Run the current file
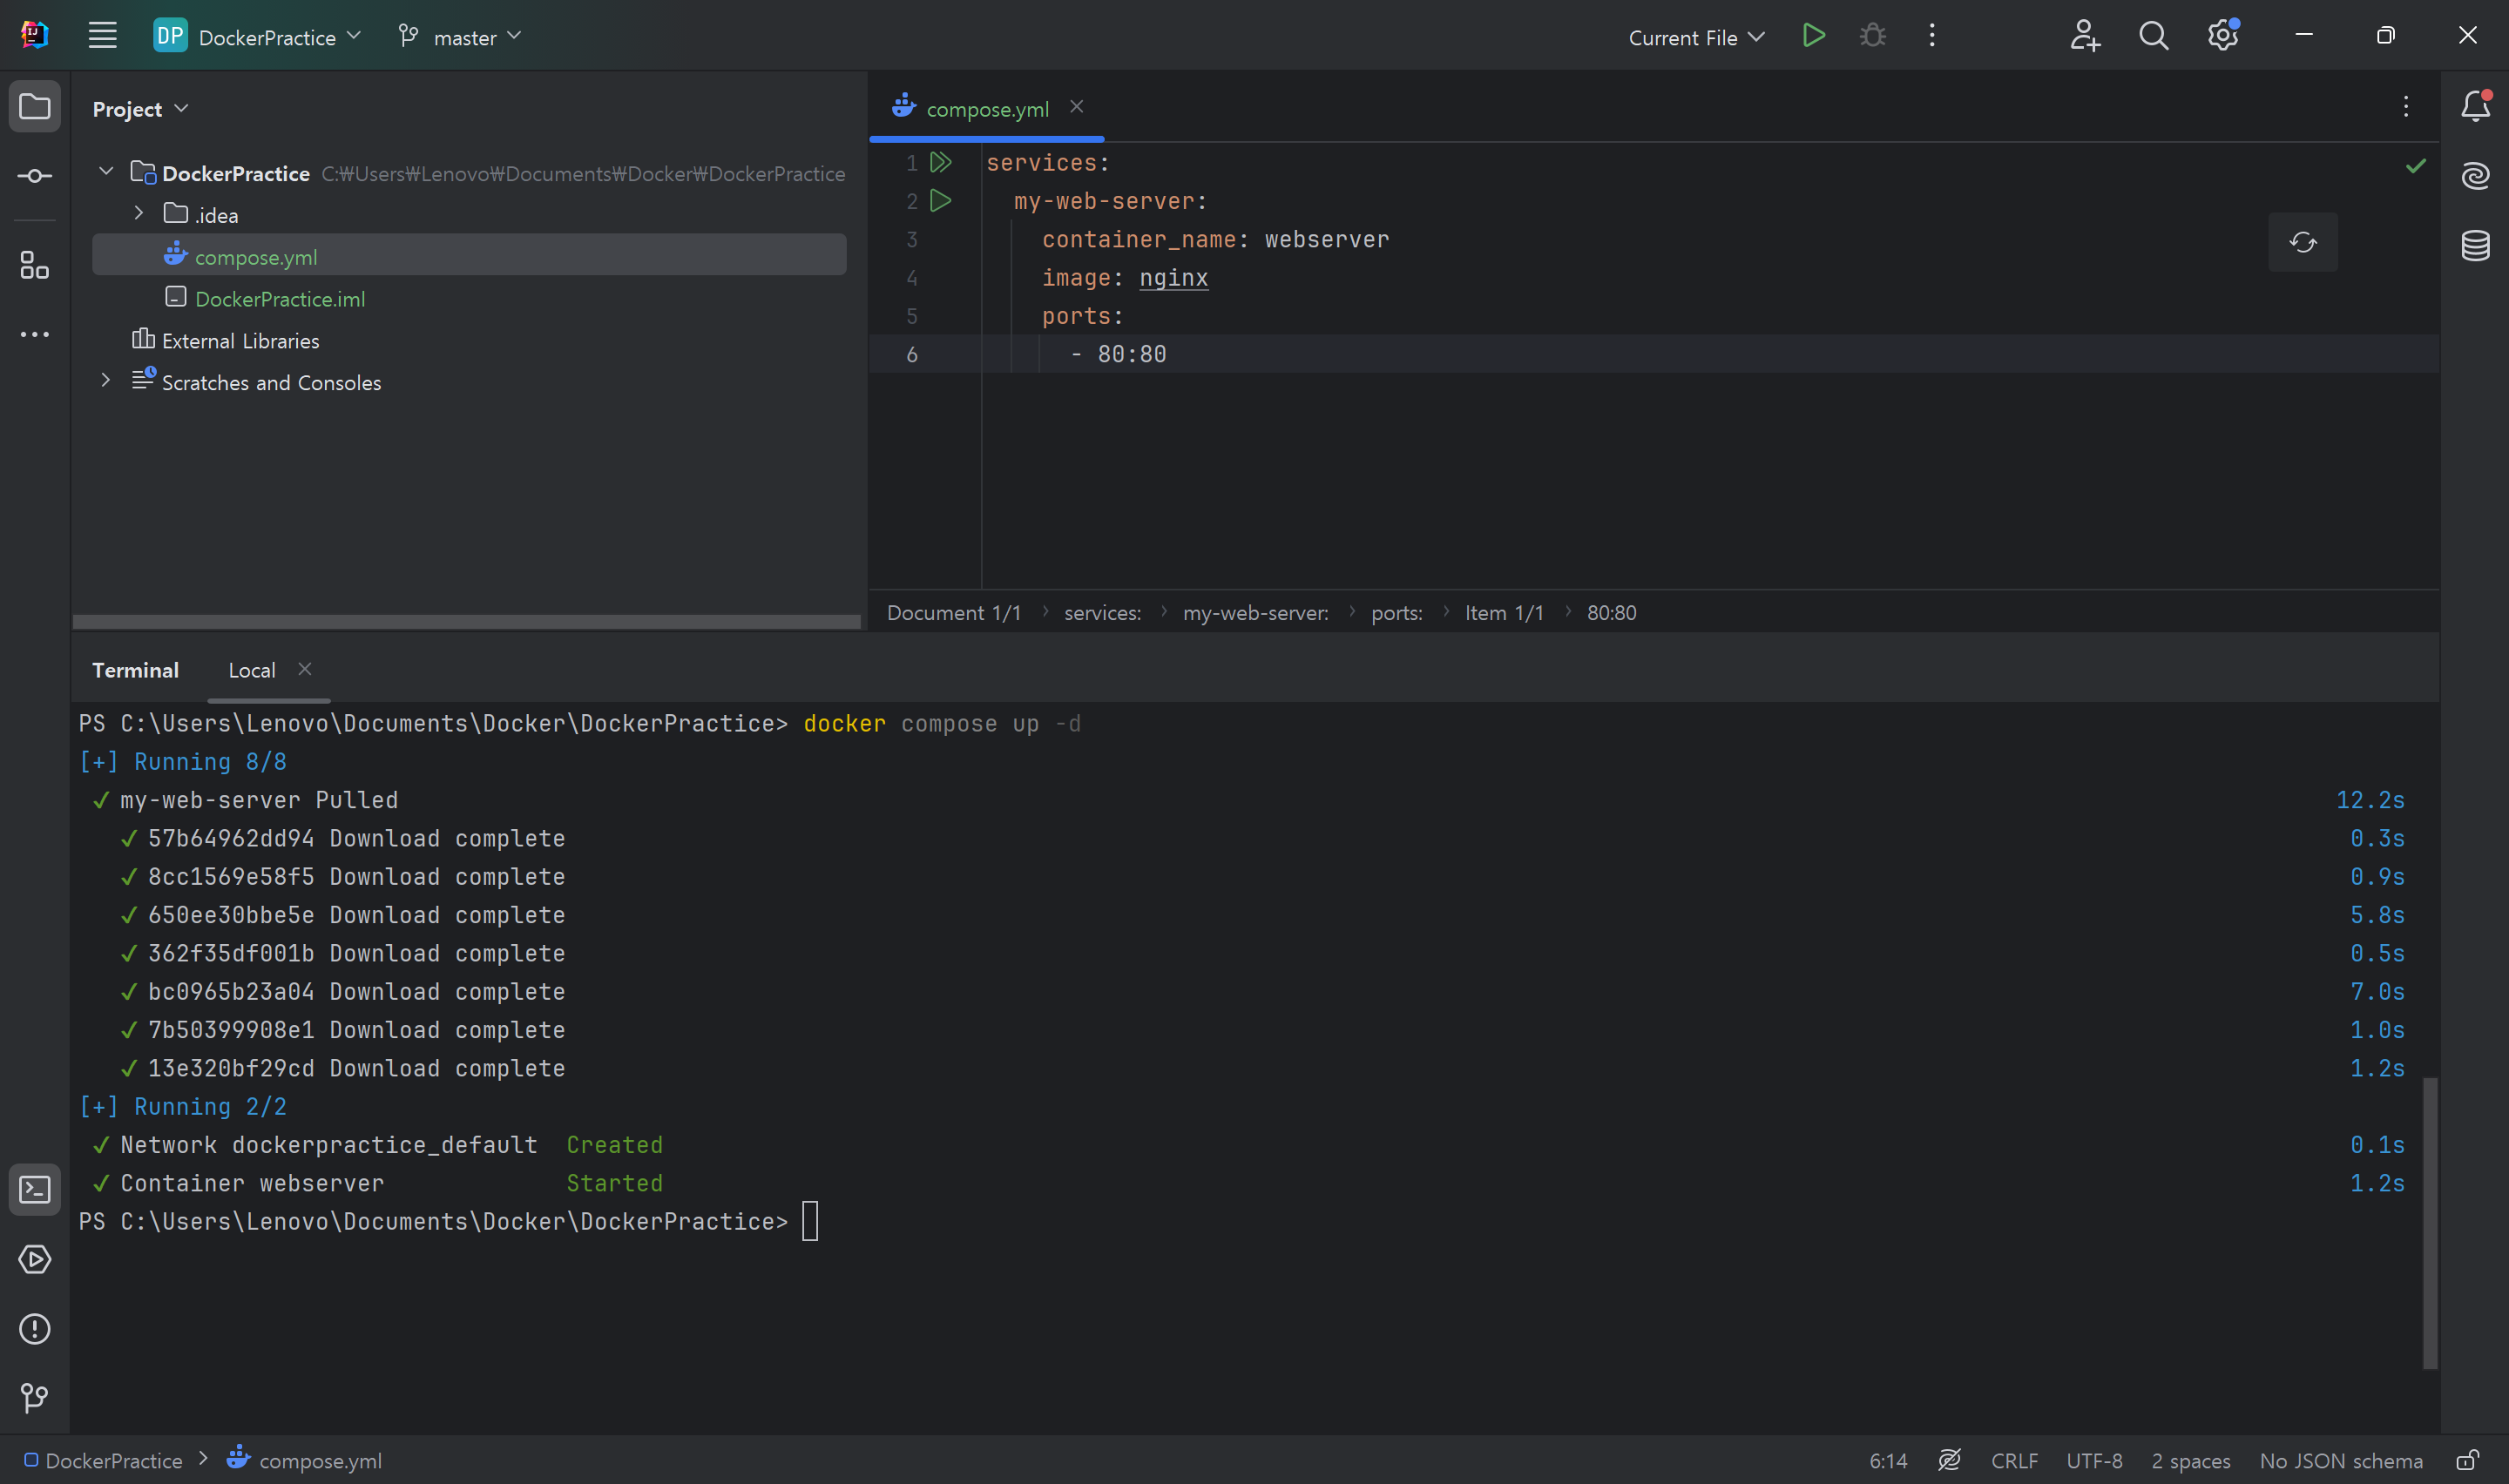 tap(1813, 36)
